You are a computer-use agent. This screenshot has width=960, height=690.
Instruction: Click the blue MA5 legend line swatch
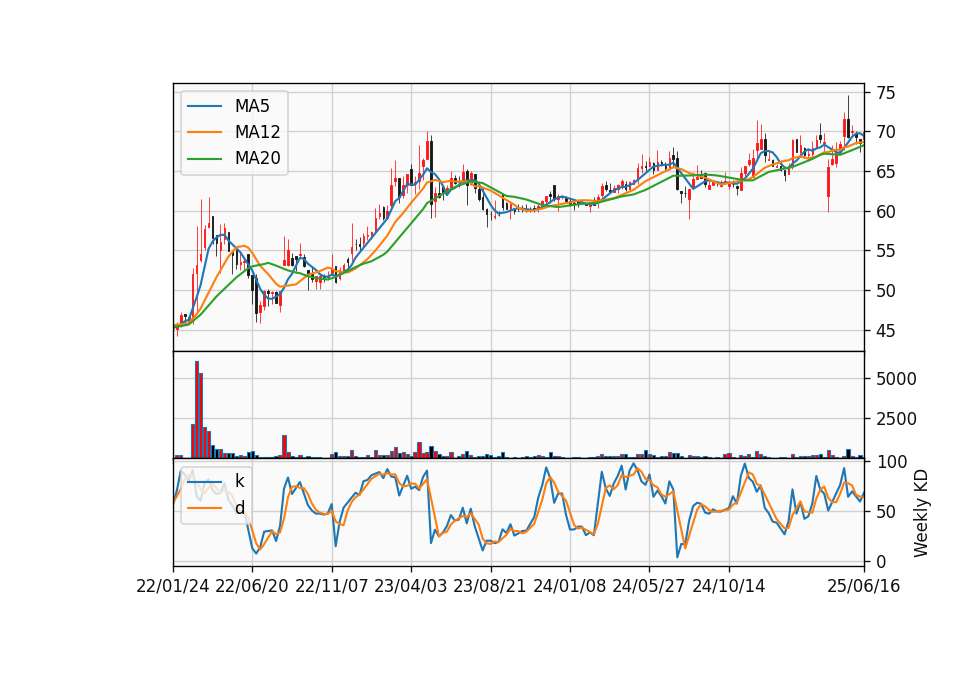(204, 106)
